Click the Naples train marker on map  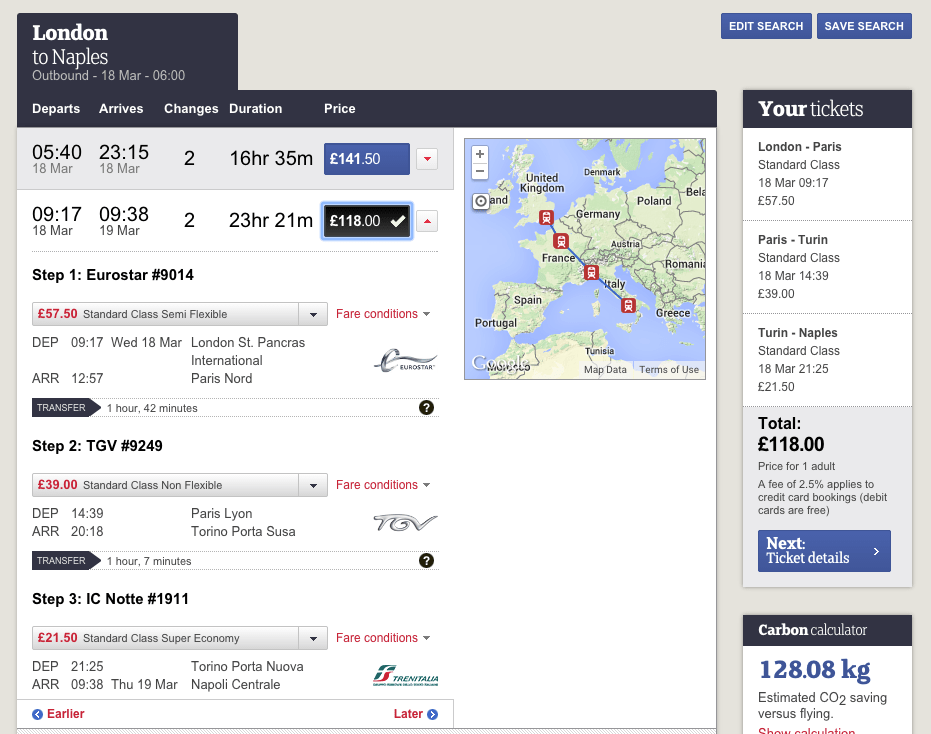[x=628, y=306]
